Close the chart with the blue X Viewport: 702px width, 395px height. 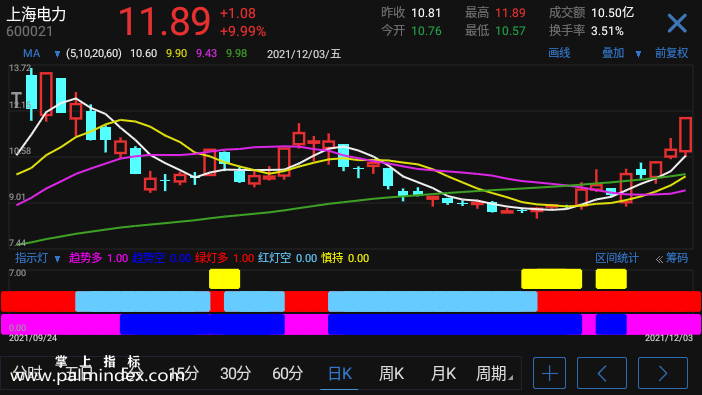677,23
